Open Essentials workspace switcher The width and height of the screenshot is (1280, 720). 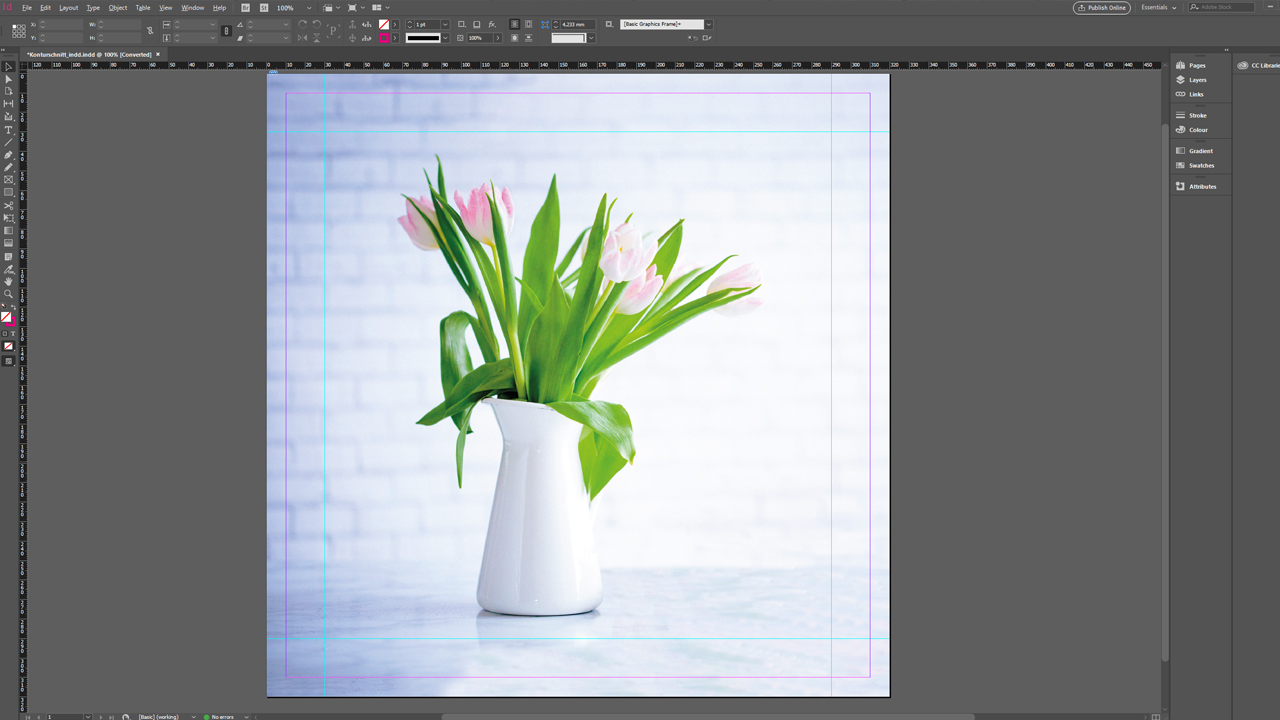(x=1160, y=7)
